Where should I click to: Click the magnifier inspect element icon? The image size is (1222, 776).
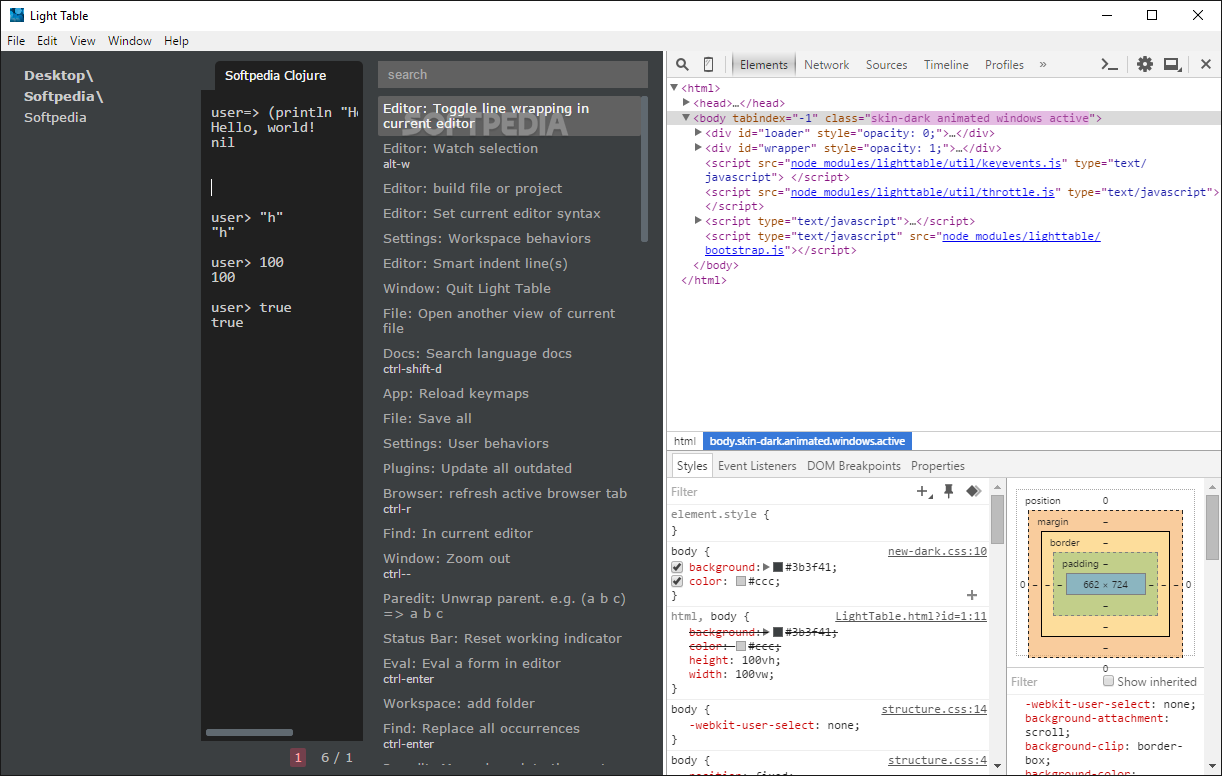pos(682,64)
